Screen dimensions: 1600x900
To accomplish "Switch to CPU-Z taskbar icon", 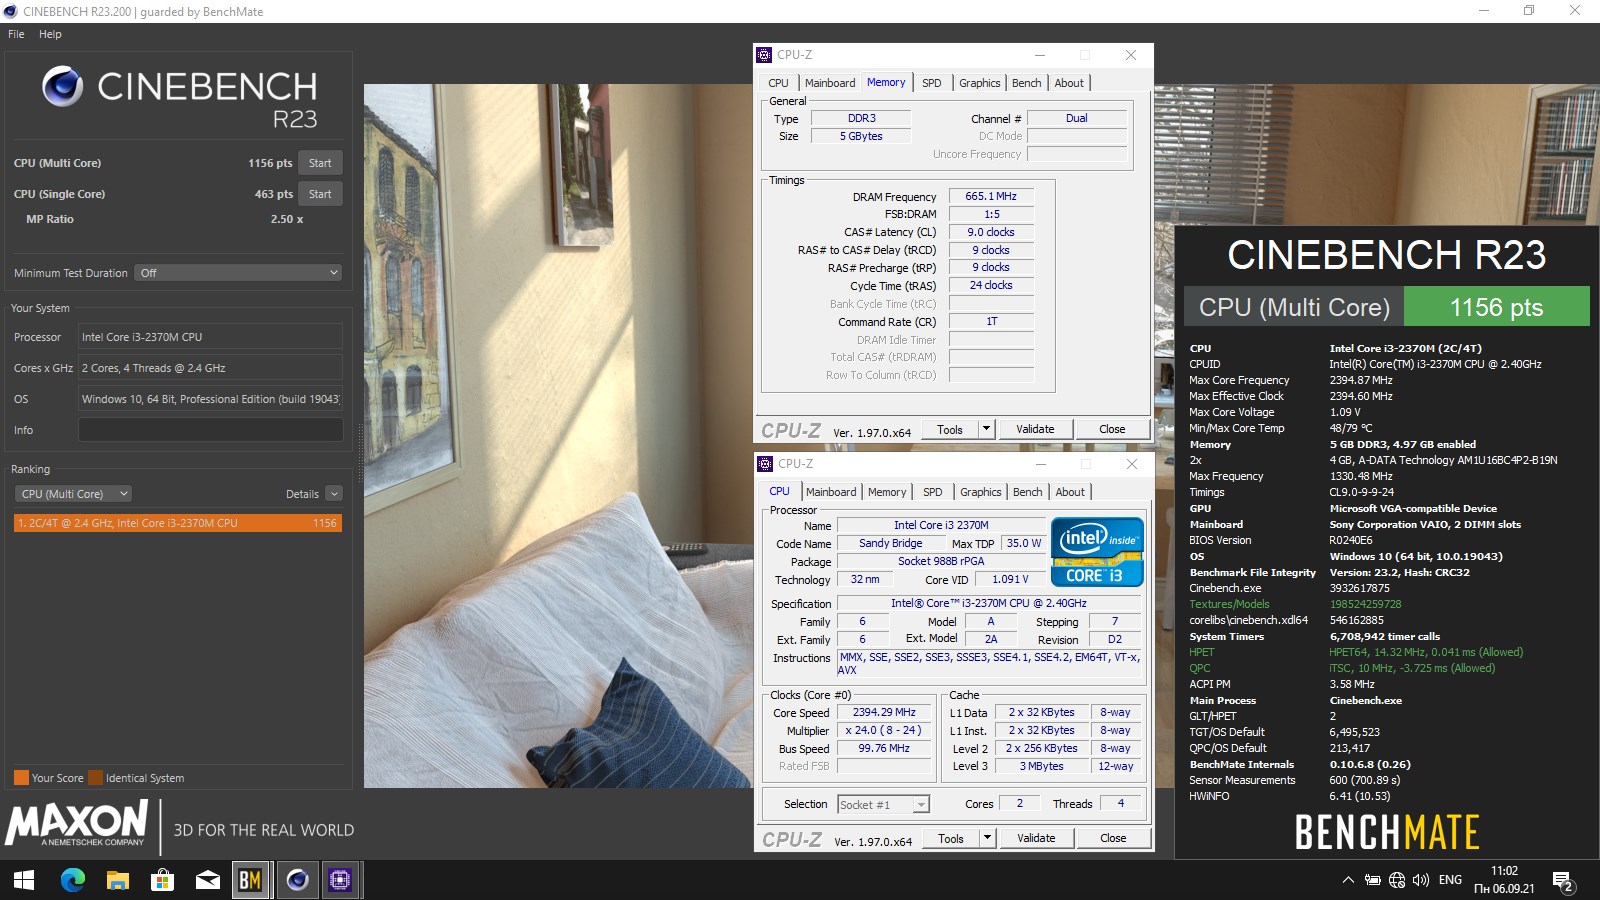I will (x=341, y=880).
